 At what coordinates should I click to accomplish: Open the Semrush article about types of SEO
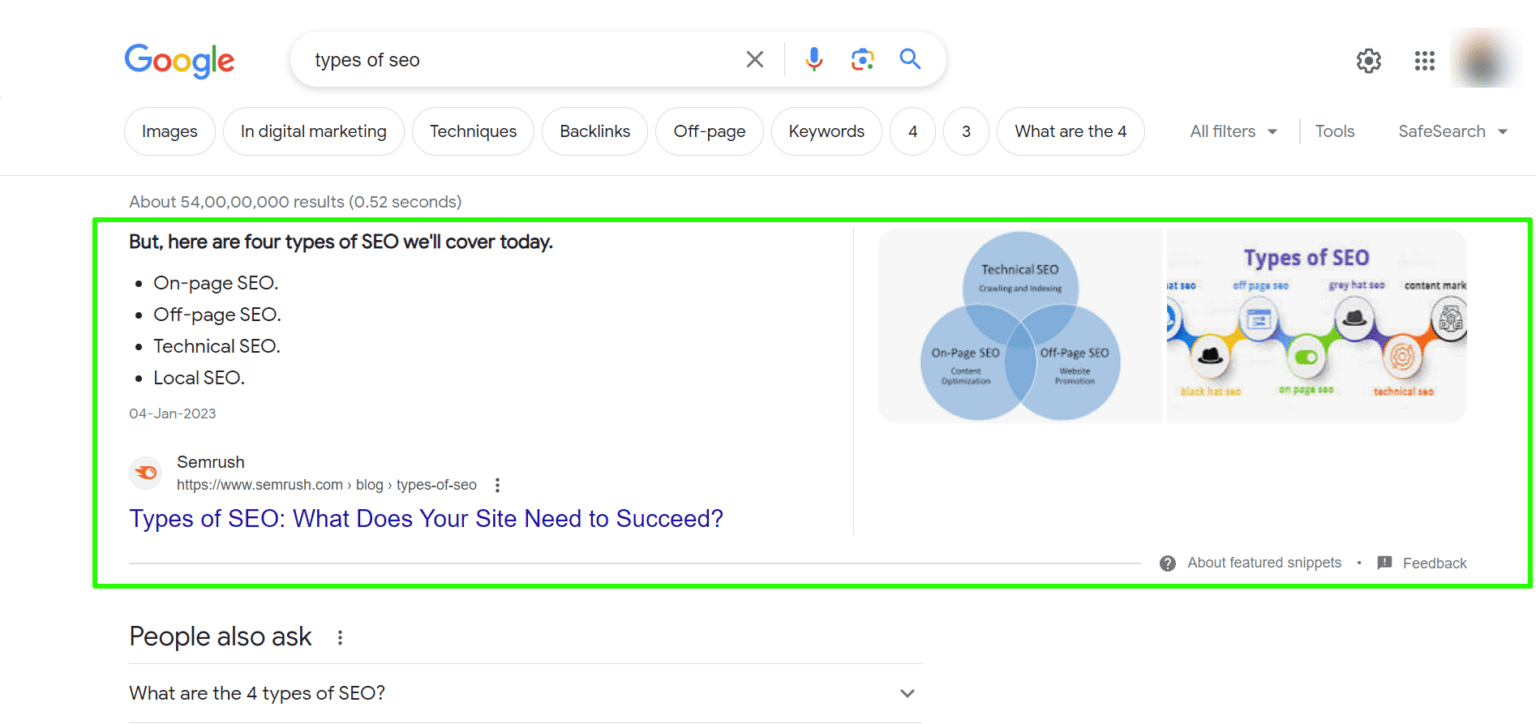tap(426, 518)
